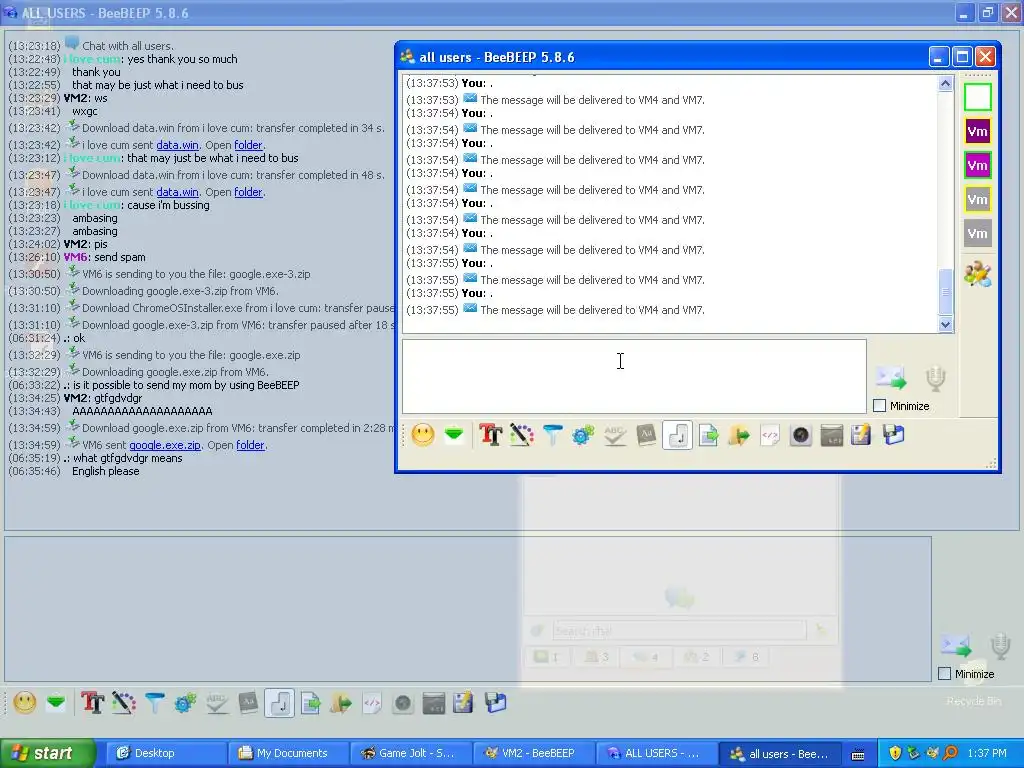Change font via TT icon in front chat window

491,435
